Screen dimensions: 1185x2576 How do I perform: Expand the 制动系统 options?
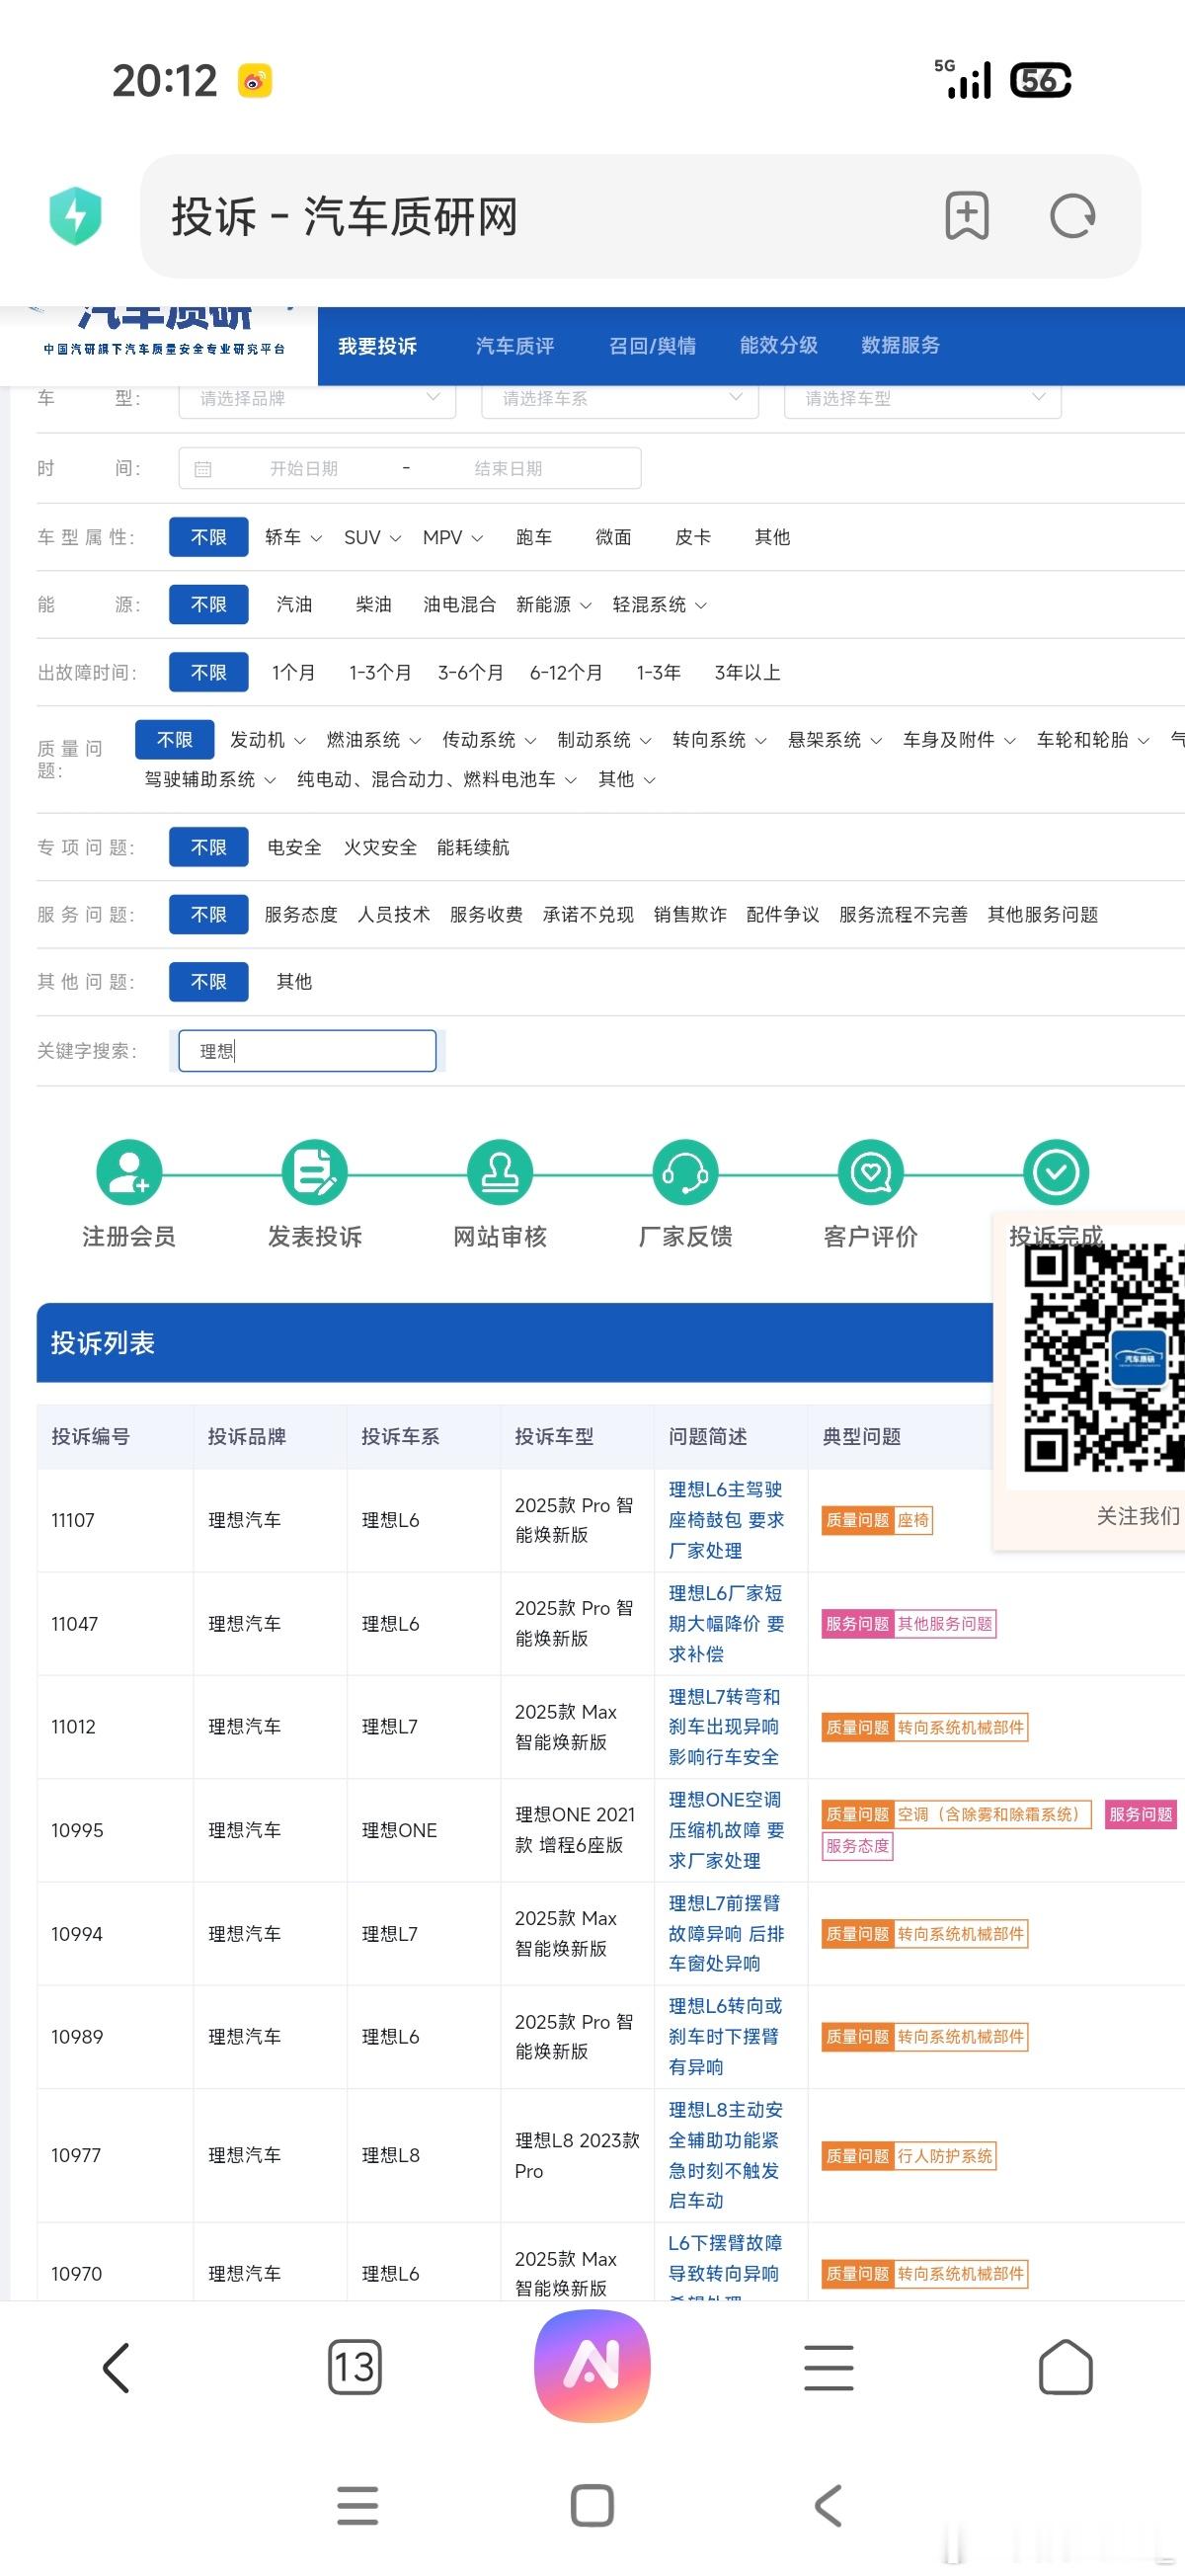[604, 739]
